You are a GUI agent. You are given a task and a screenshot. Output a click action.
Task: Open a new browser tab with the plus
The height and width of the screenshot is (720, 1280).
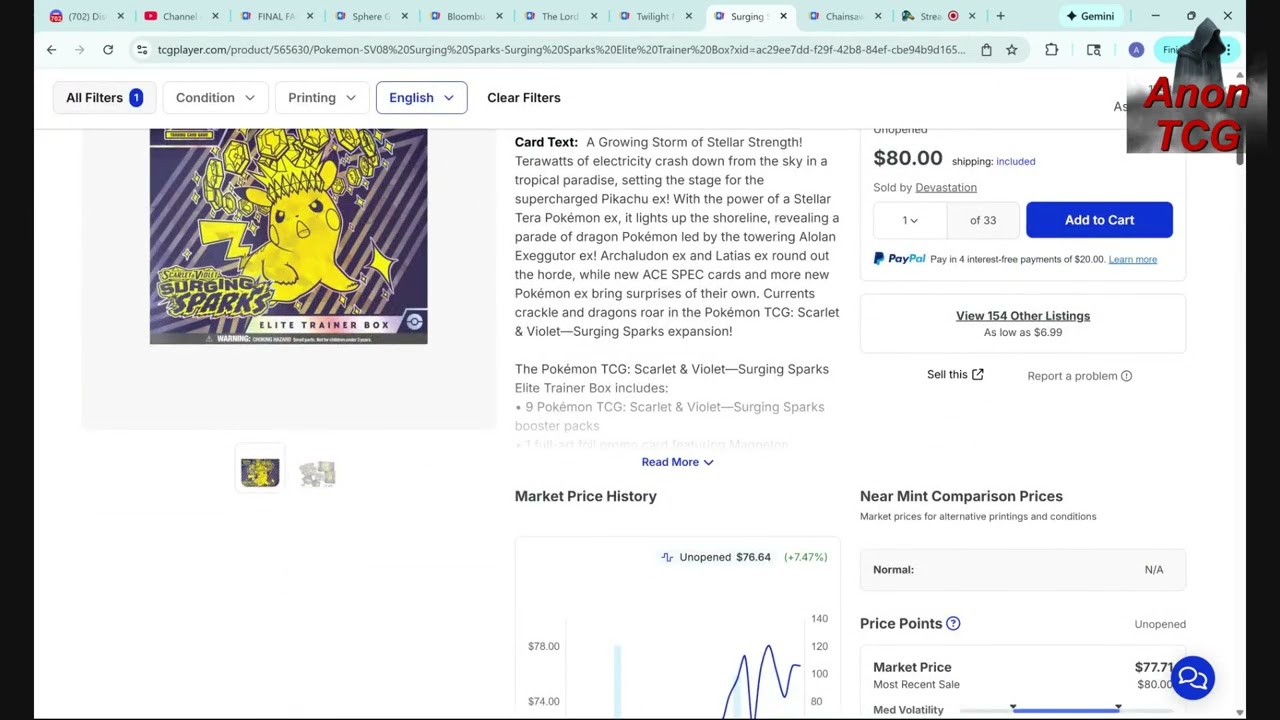1000,16
